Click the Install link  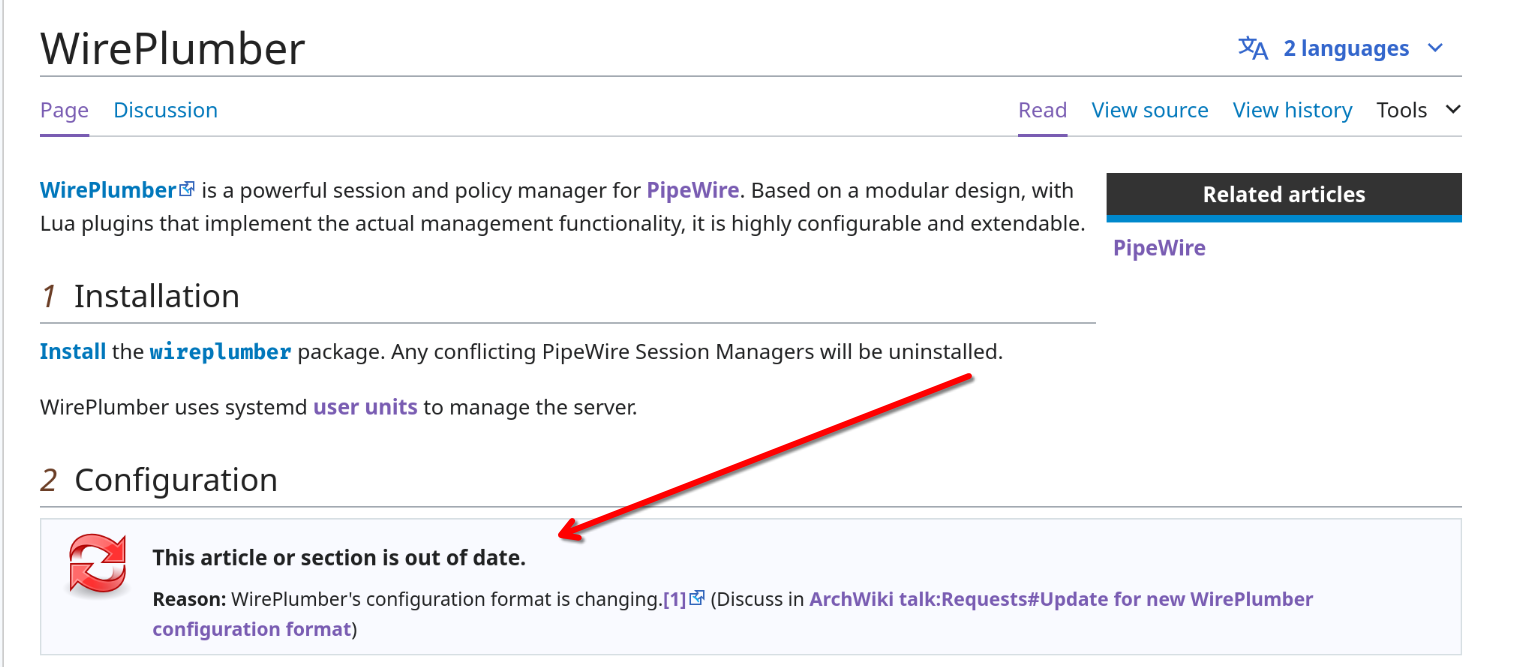73,352
